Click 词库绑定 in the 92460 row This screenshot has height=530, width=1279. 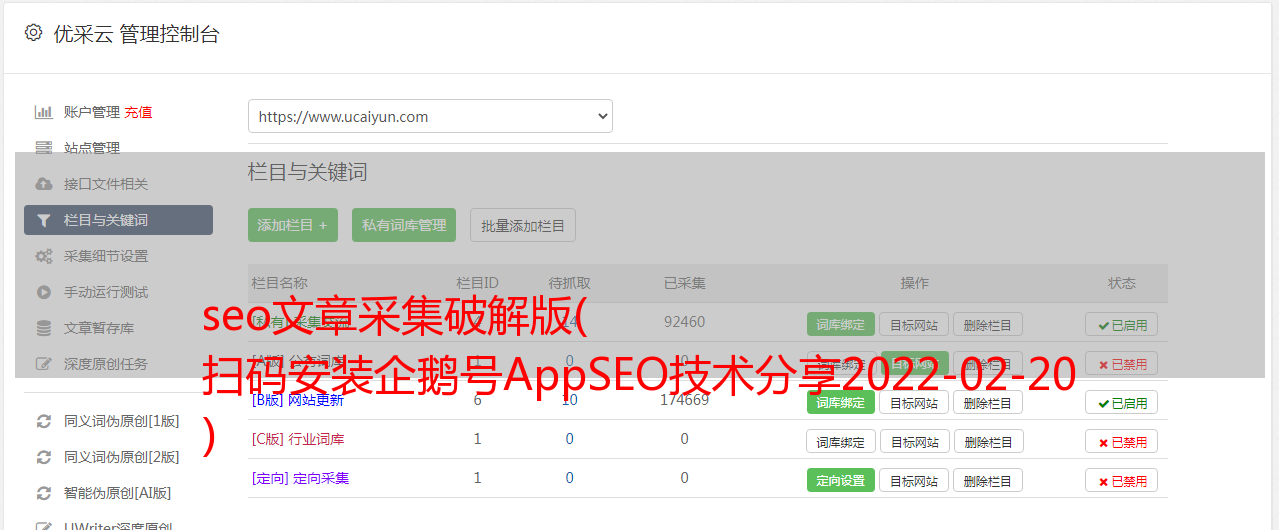click(840, 324)
